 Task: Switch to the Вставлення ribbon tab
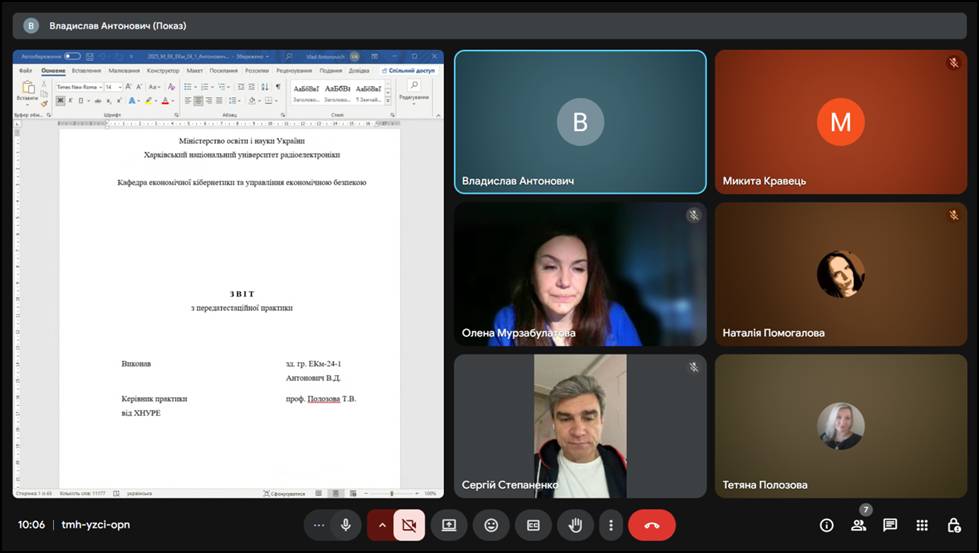pos(86,71)
